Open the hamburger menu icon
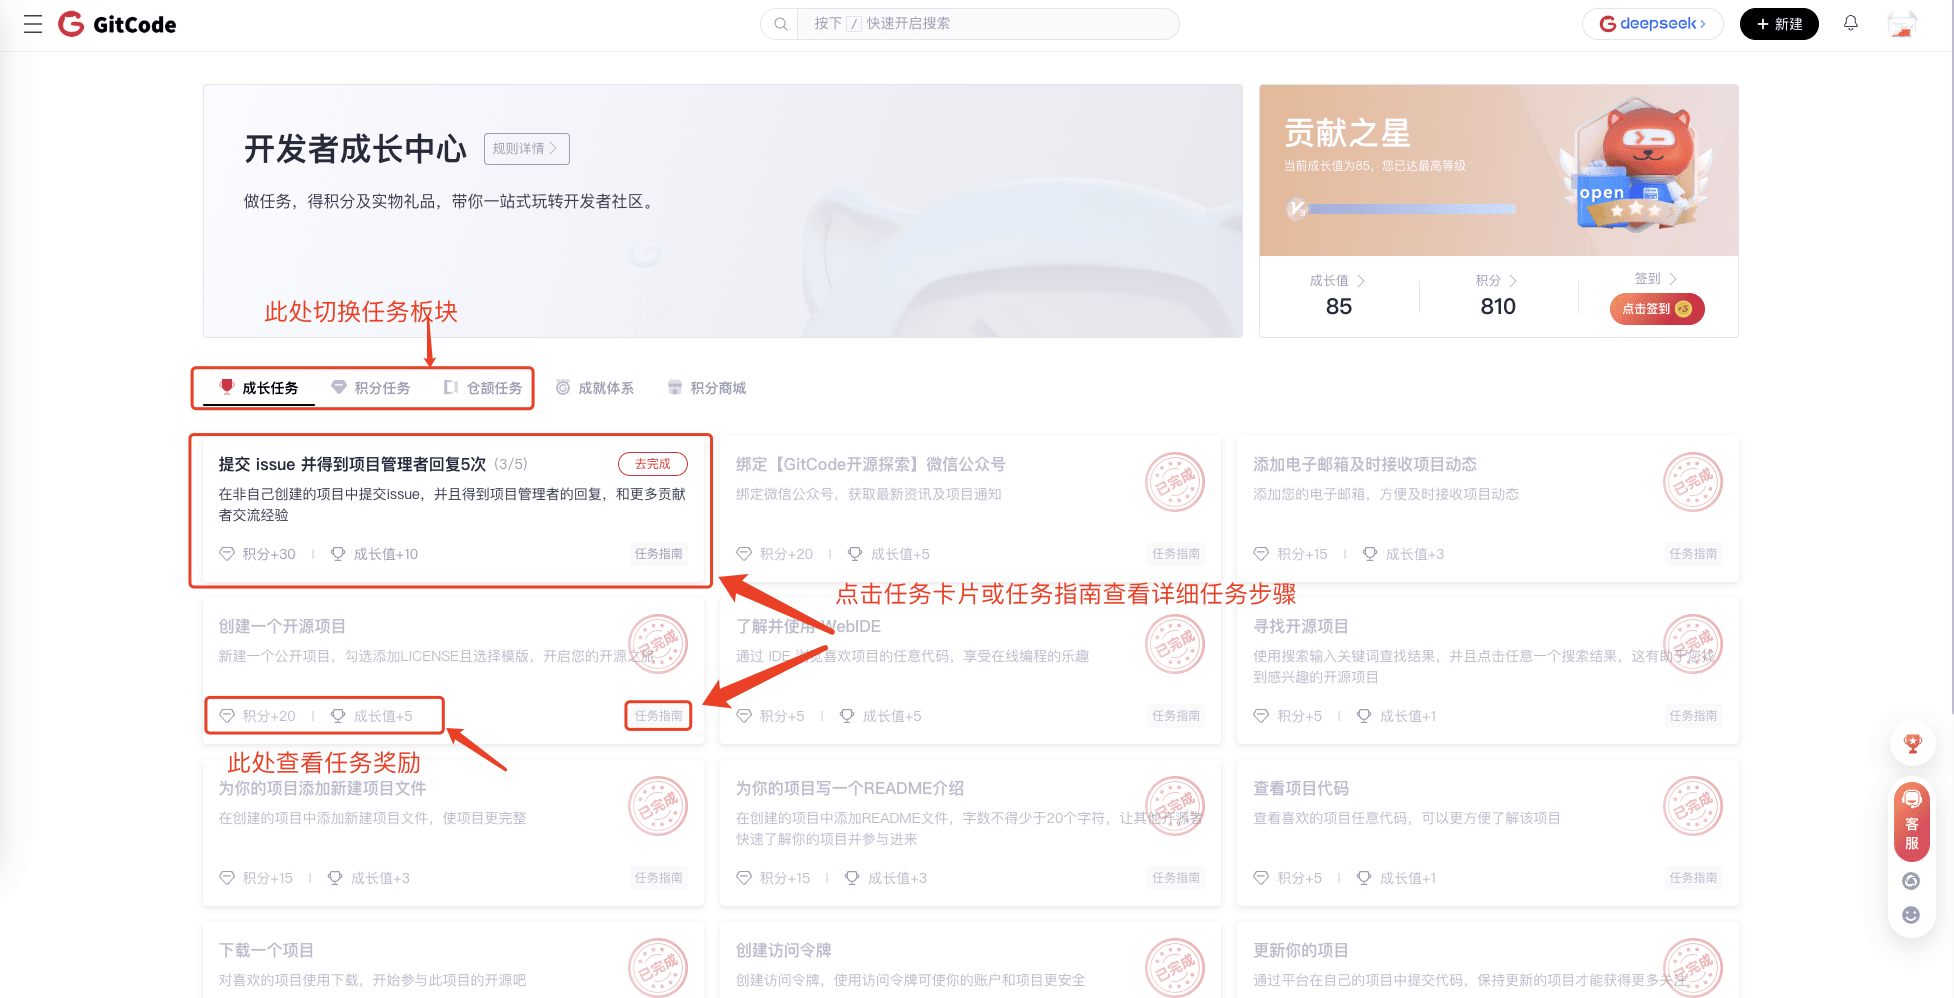Screen dimensions: 1954x998 pos(33,24)
